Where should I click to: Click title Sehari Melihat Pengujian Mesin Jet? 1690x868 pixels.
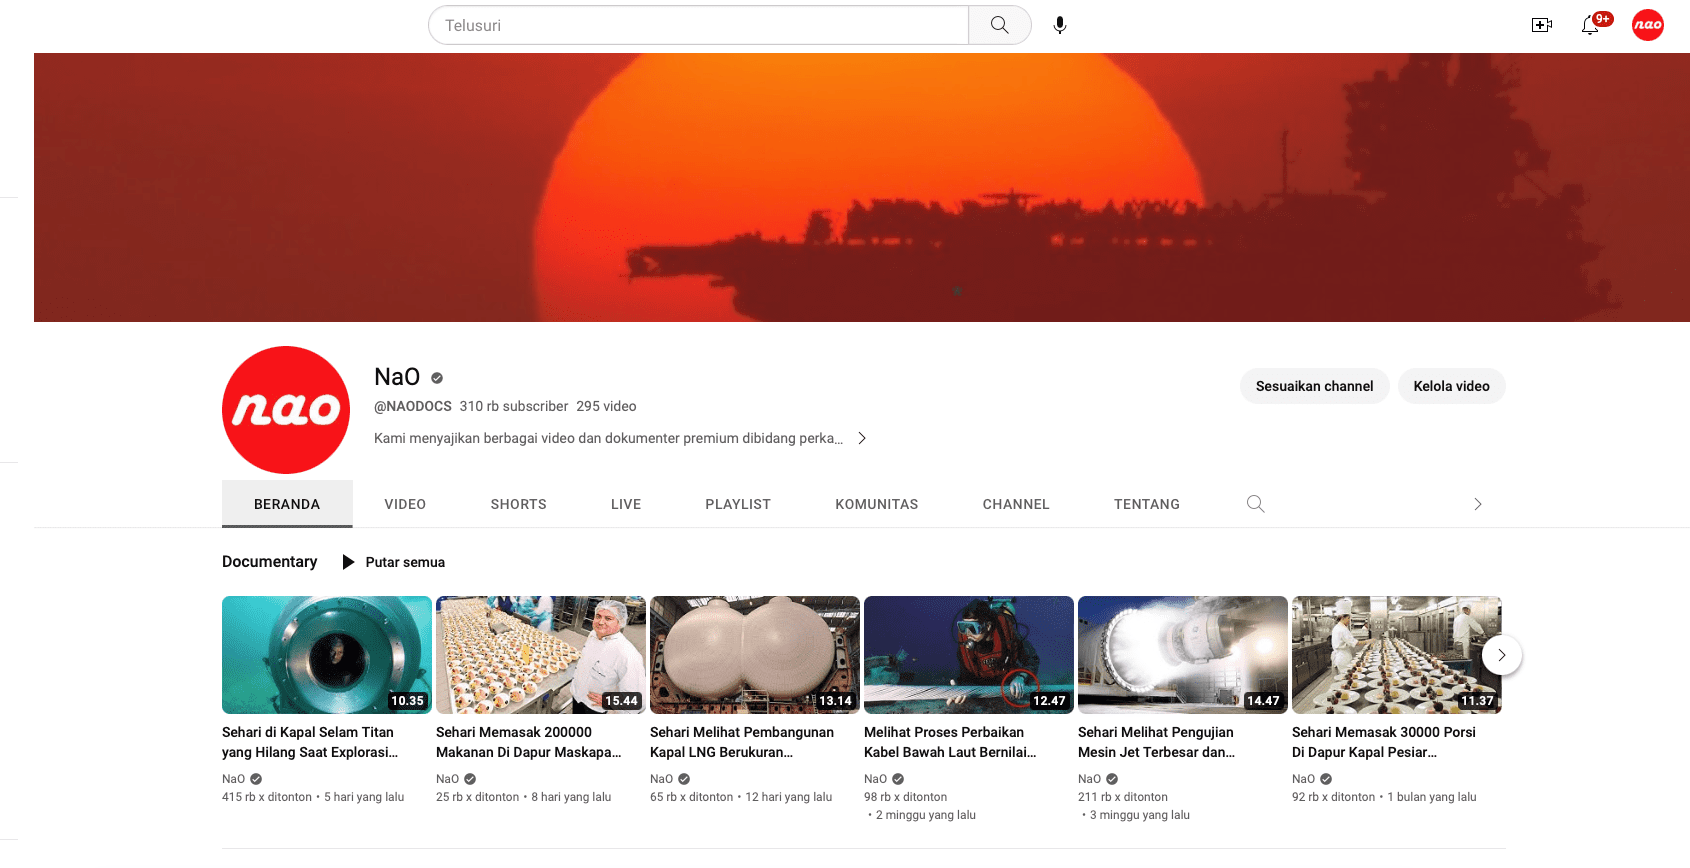[x=1157, y=742]
